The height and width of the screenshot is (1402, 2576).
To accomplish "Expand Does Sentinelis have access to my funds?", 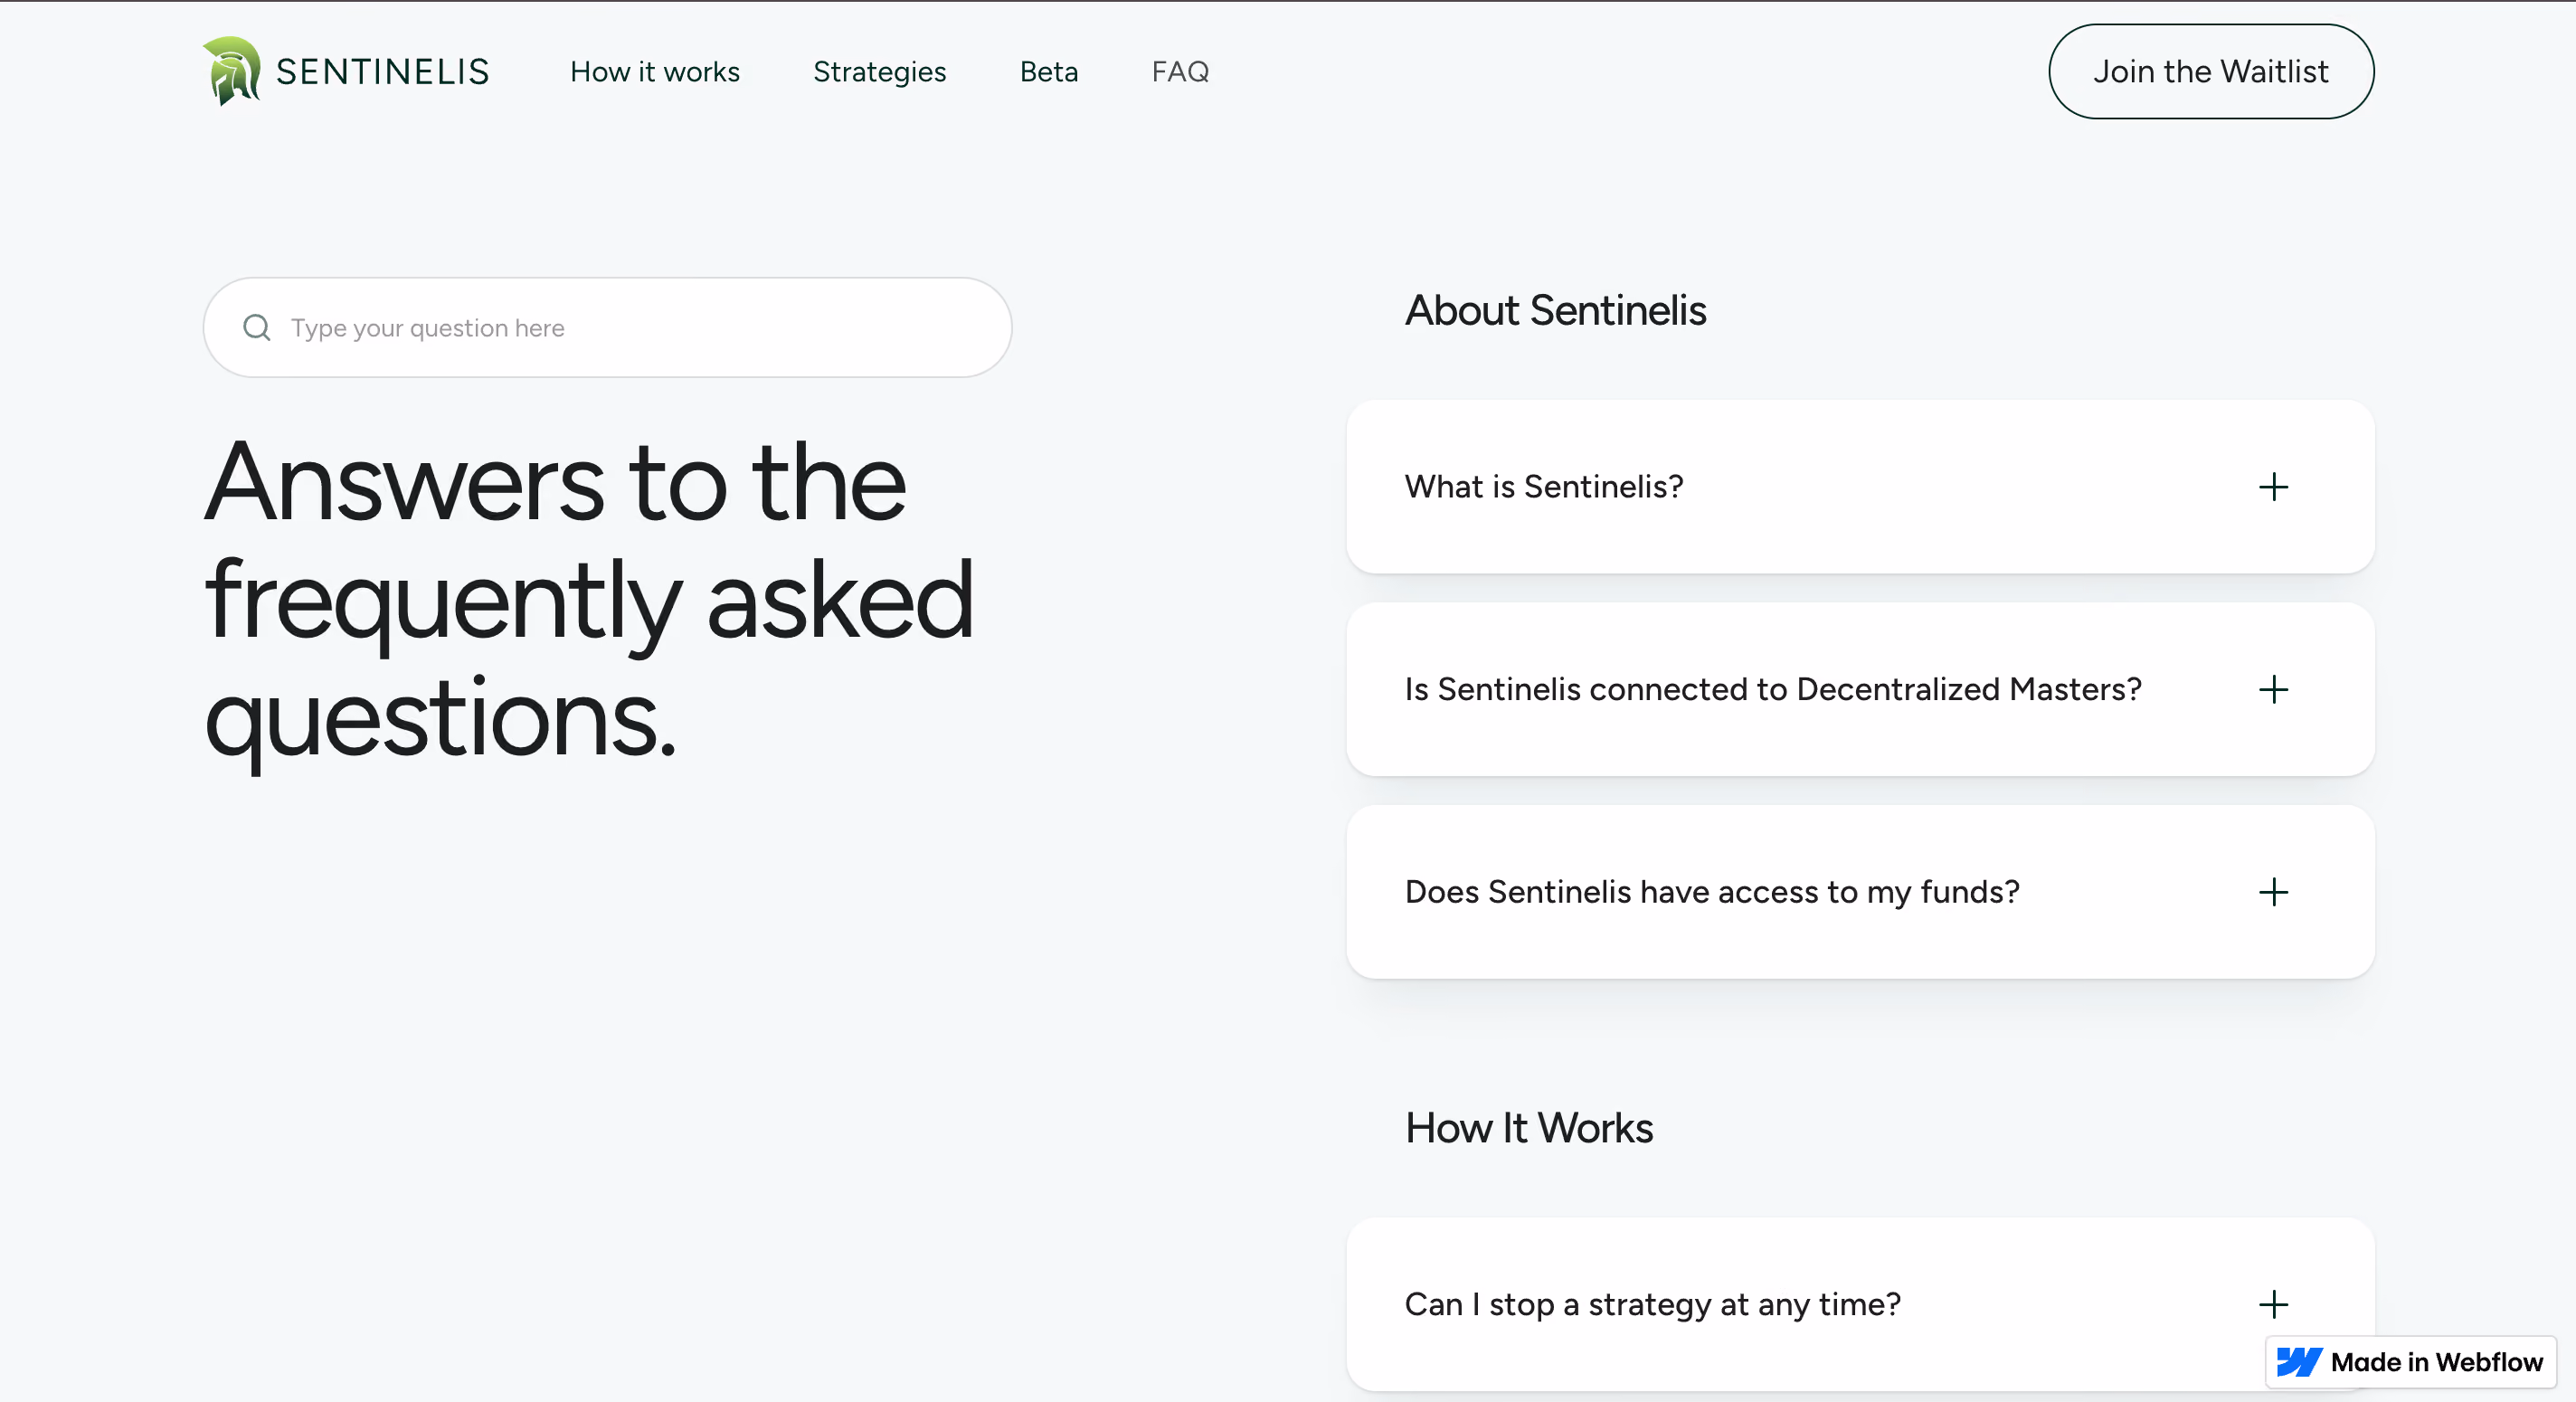I will [1860, 892].
